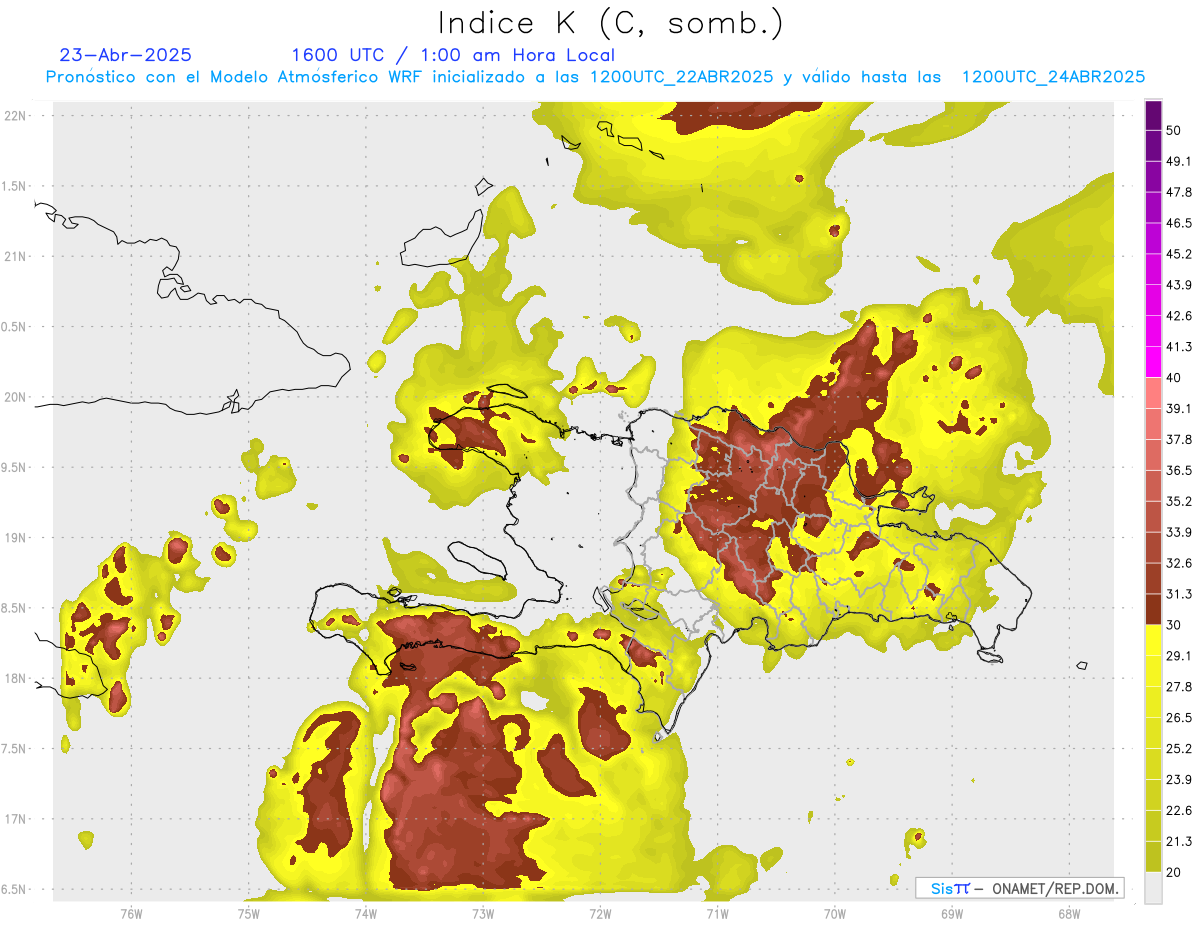Click the initialization time '1200UTC_22ABR2025'
Screen dimensions: 1200x927
[681, 77]
